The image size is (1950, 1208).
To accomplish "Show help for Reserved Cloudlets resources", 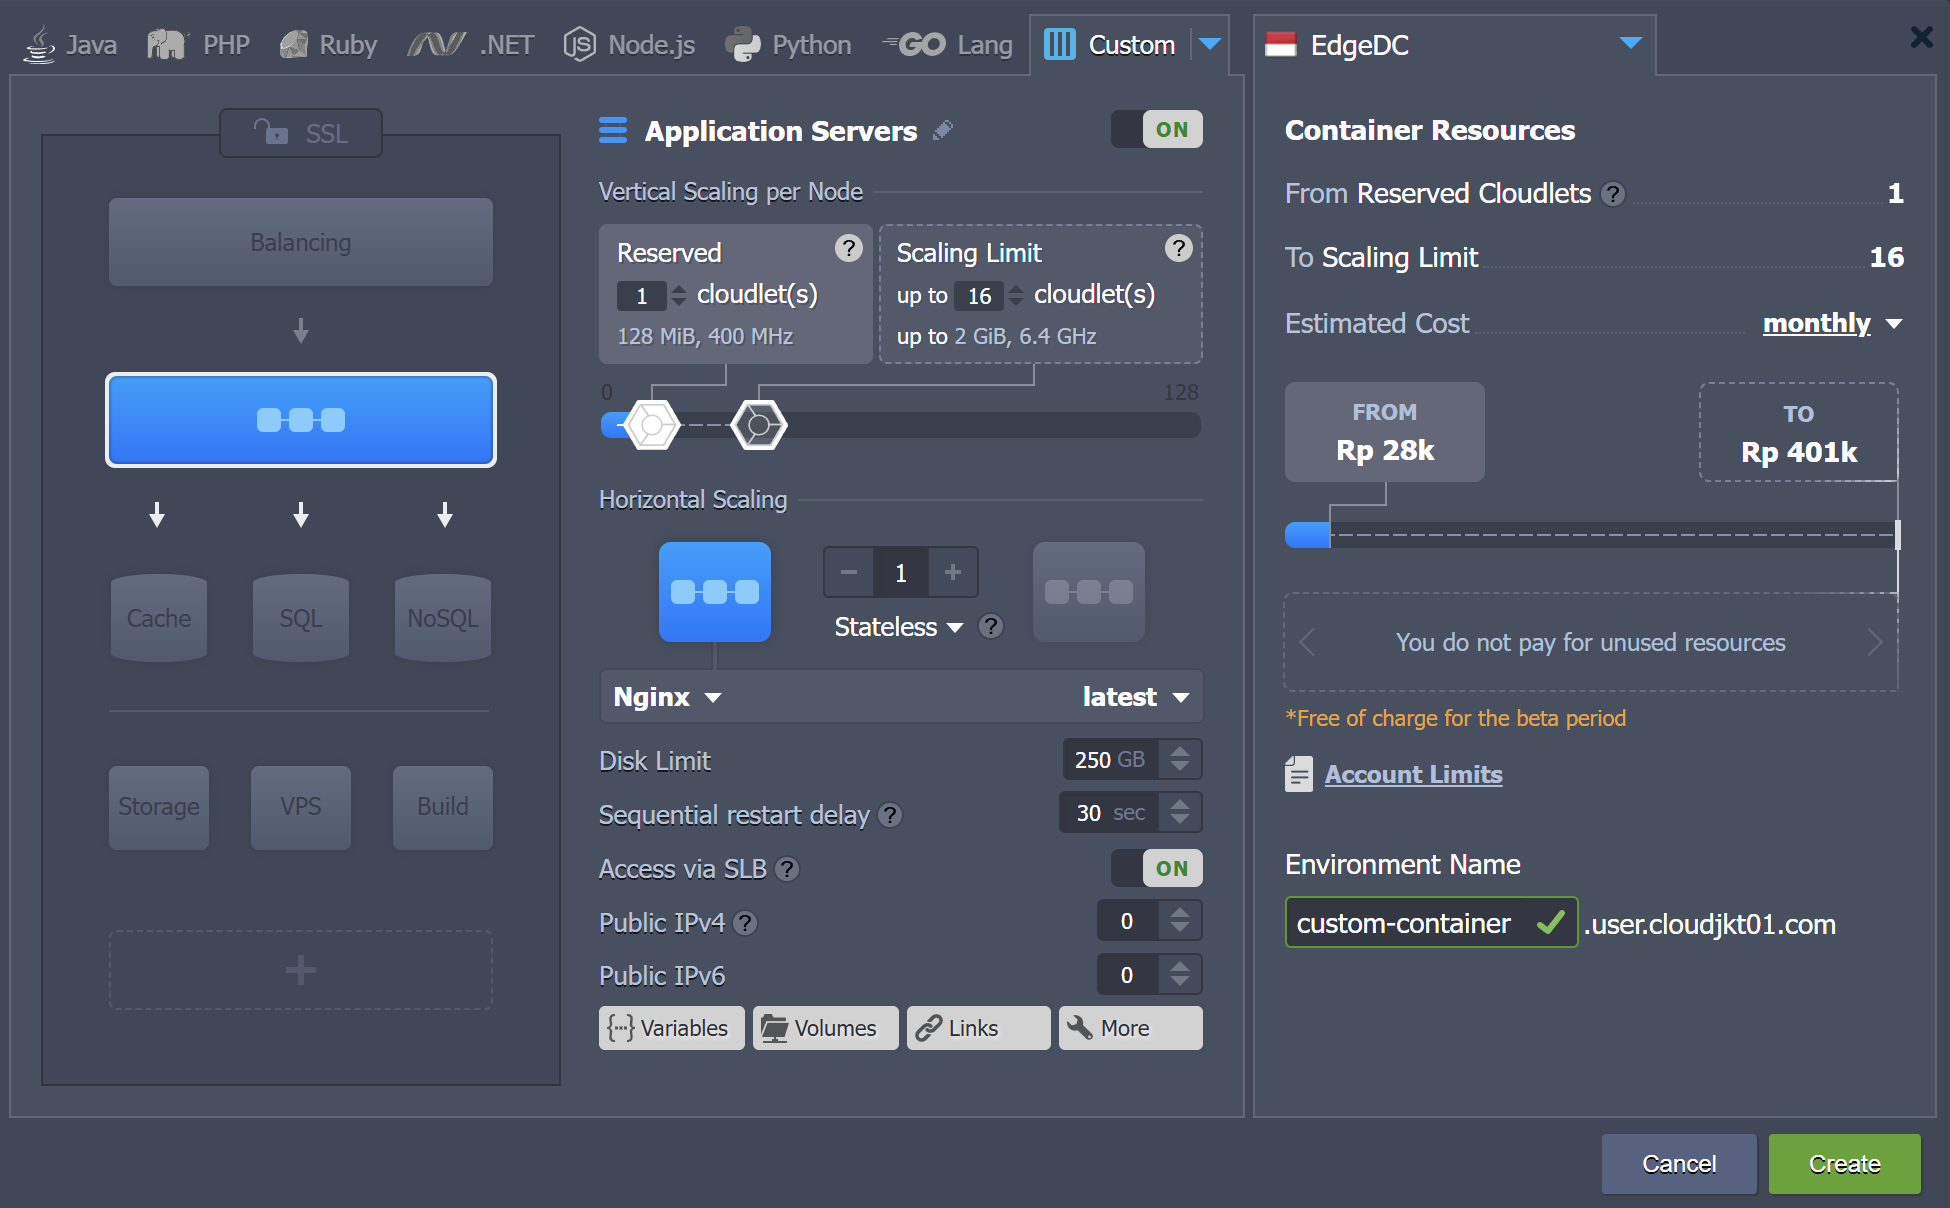I will 1613,194.
